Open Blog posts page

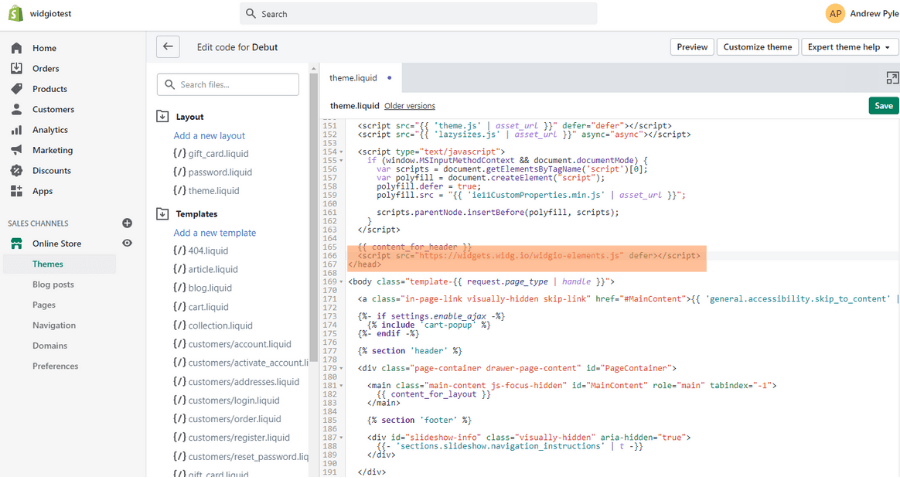tap(53, 285)
